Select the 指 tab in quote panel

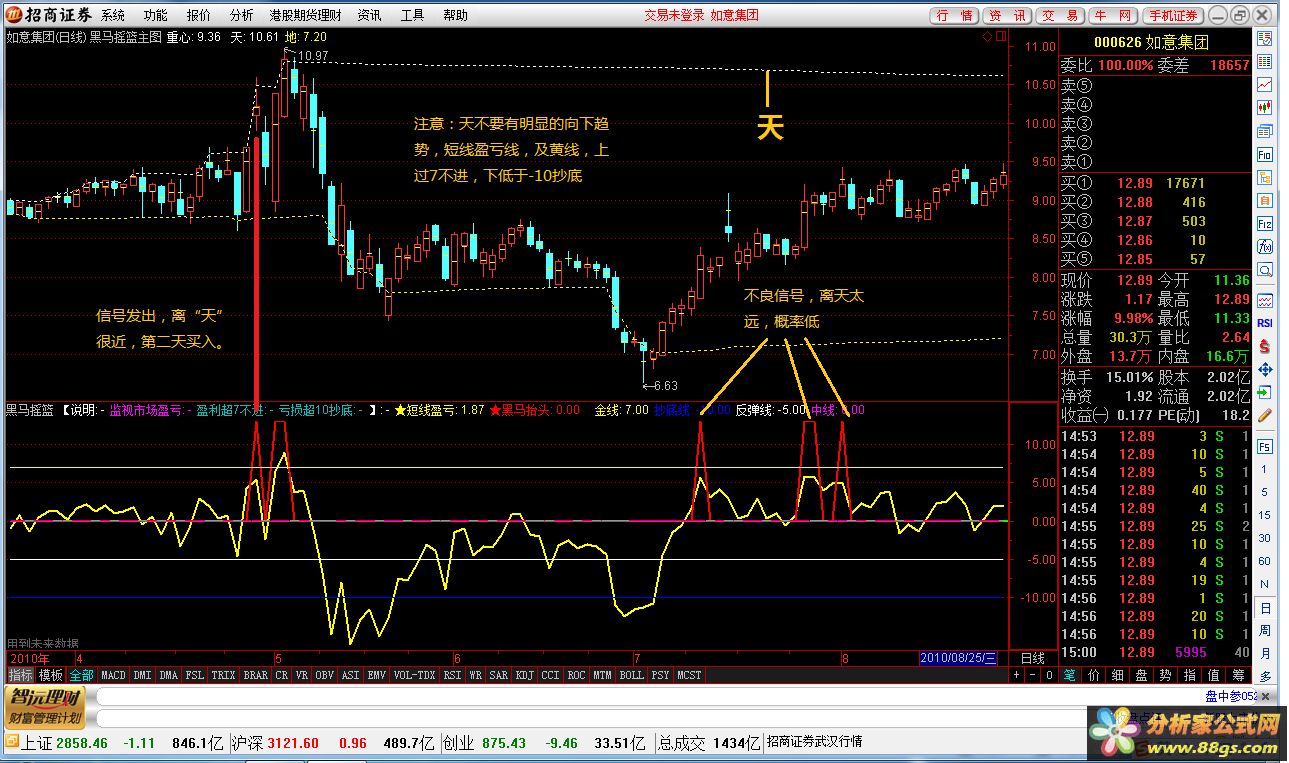[1189, 675]
